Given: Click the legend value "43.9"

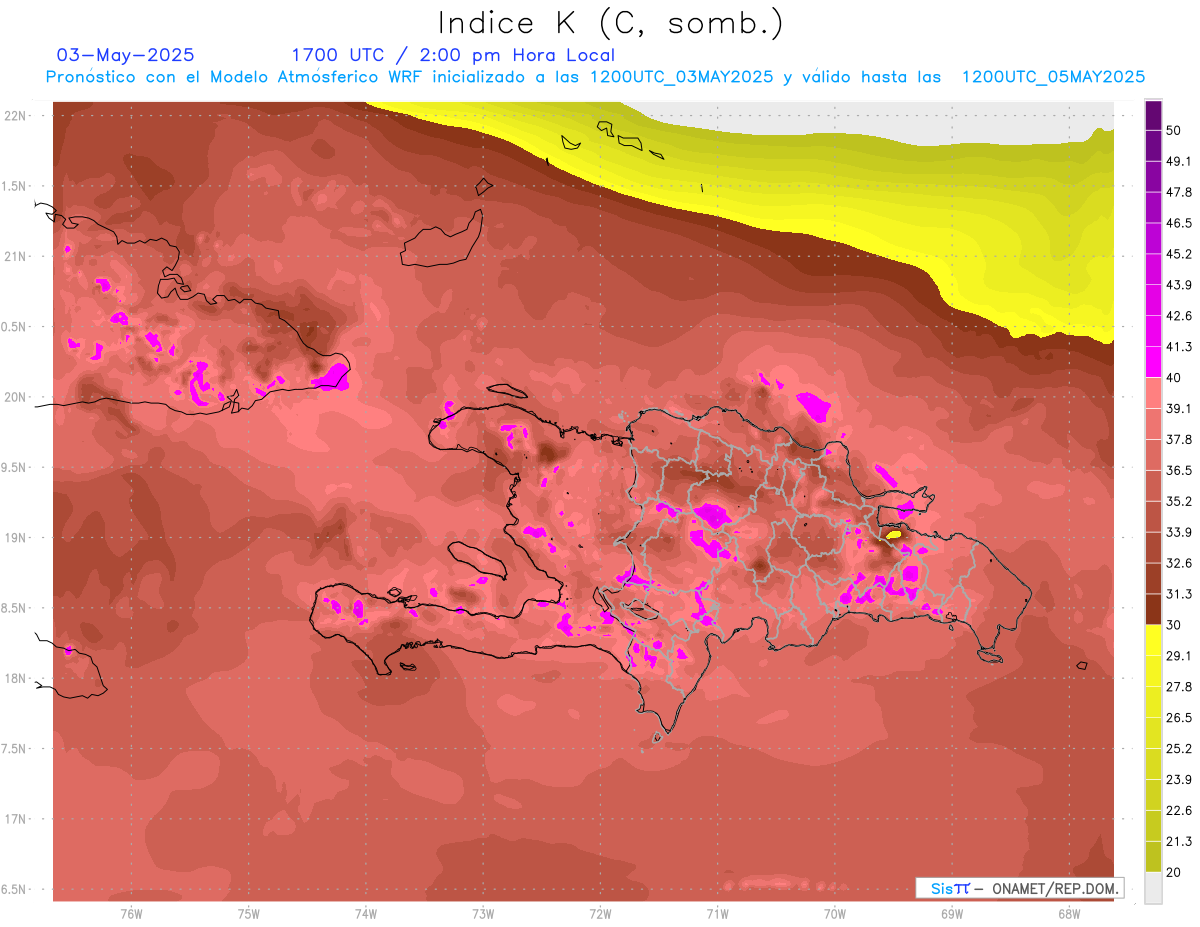Looking at the screenshot, I should coord(1179,286).
